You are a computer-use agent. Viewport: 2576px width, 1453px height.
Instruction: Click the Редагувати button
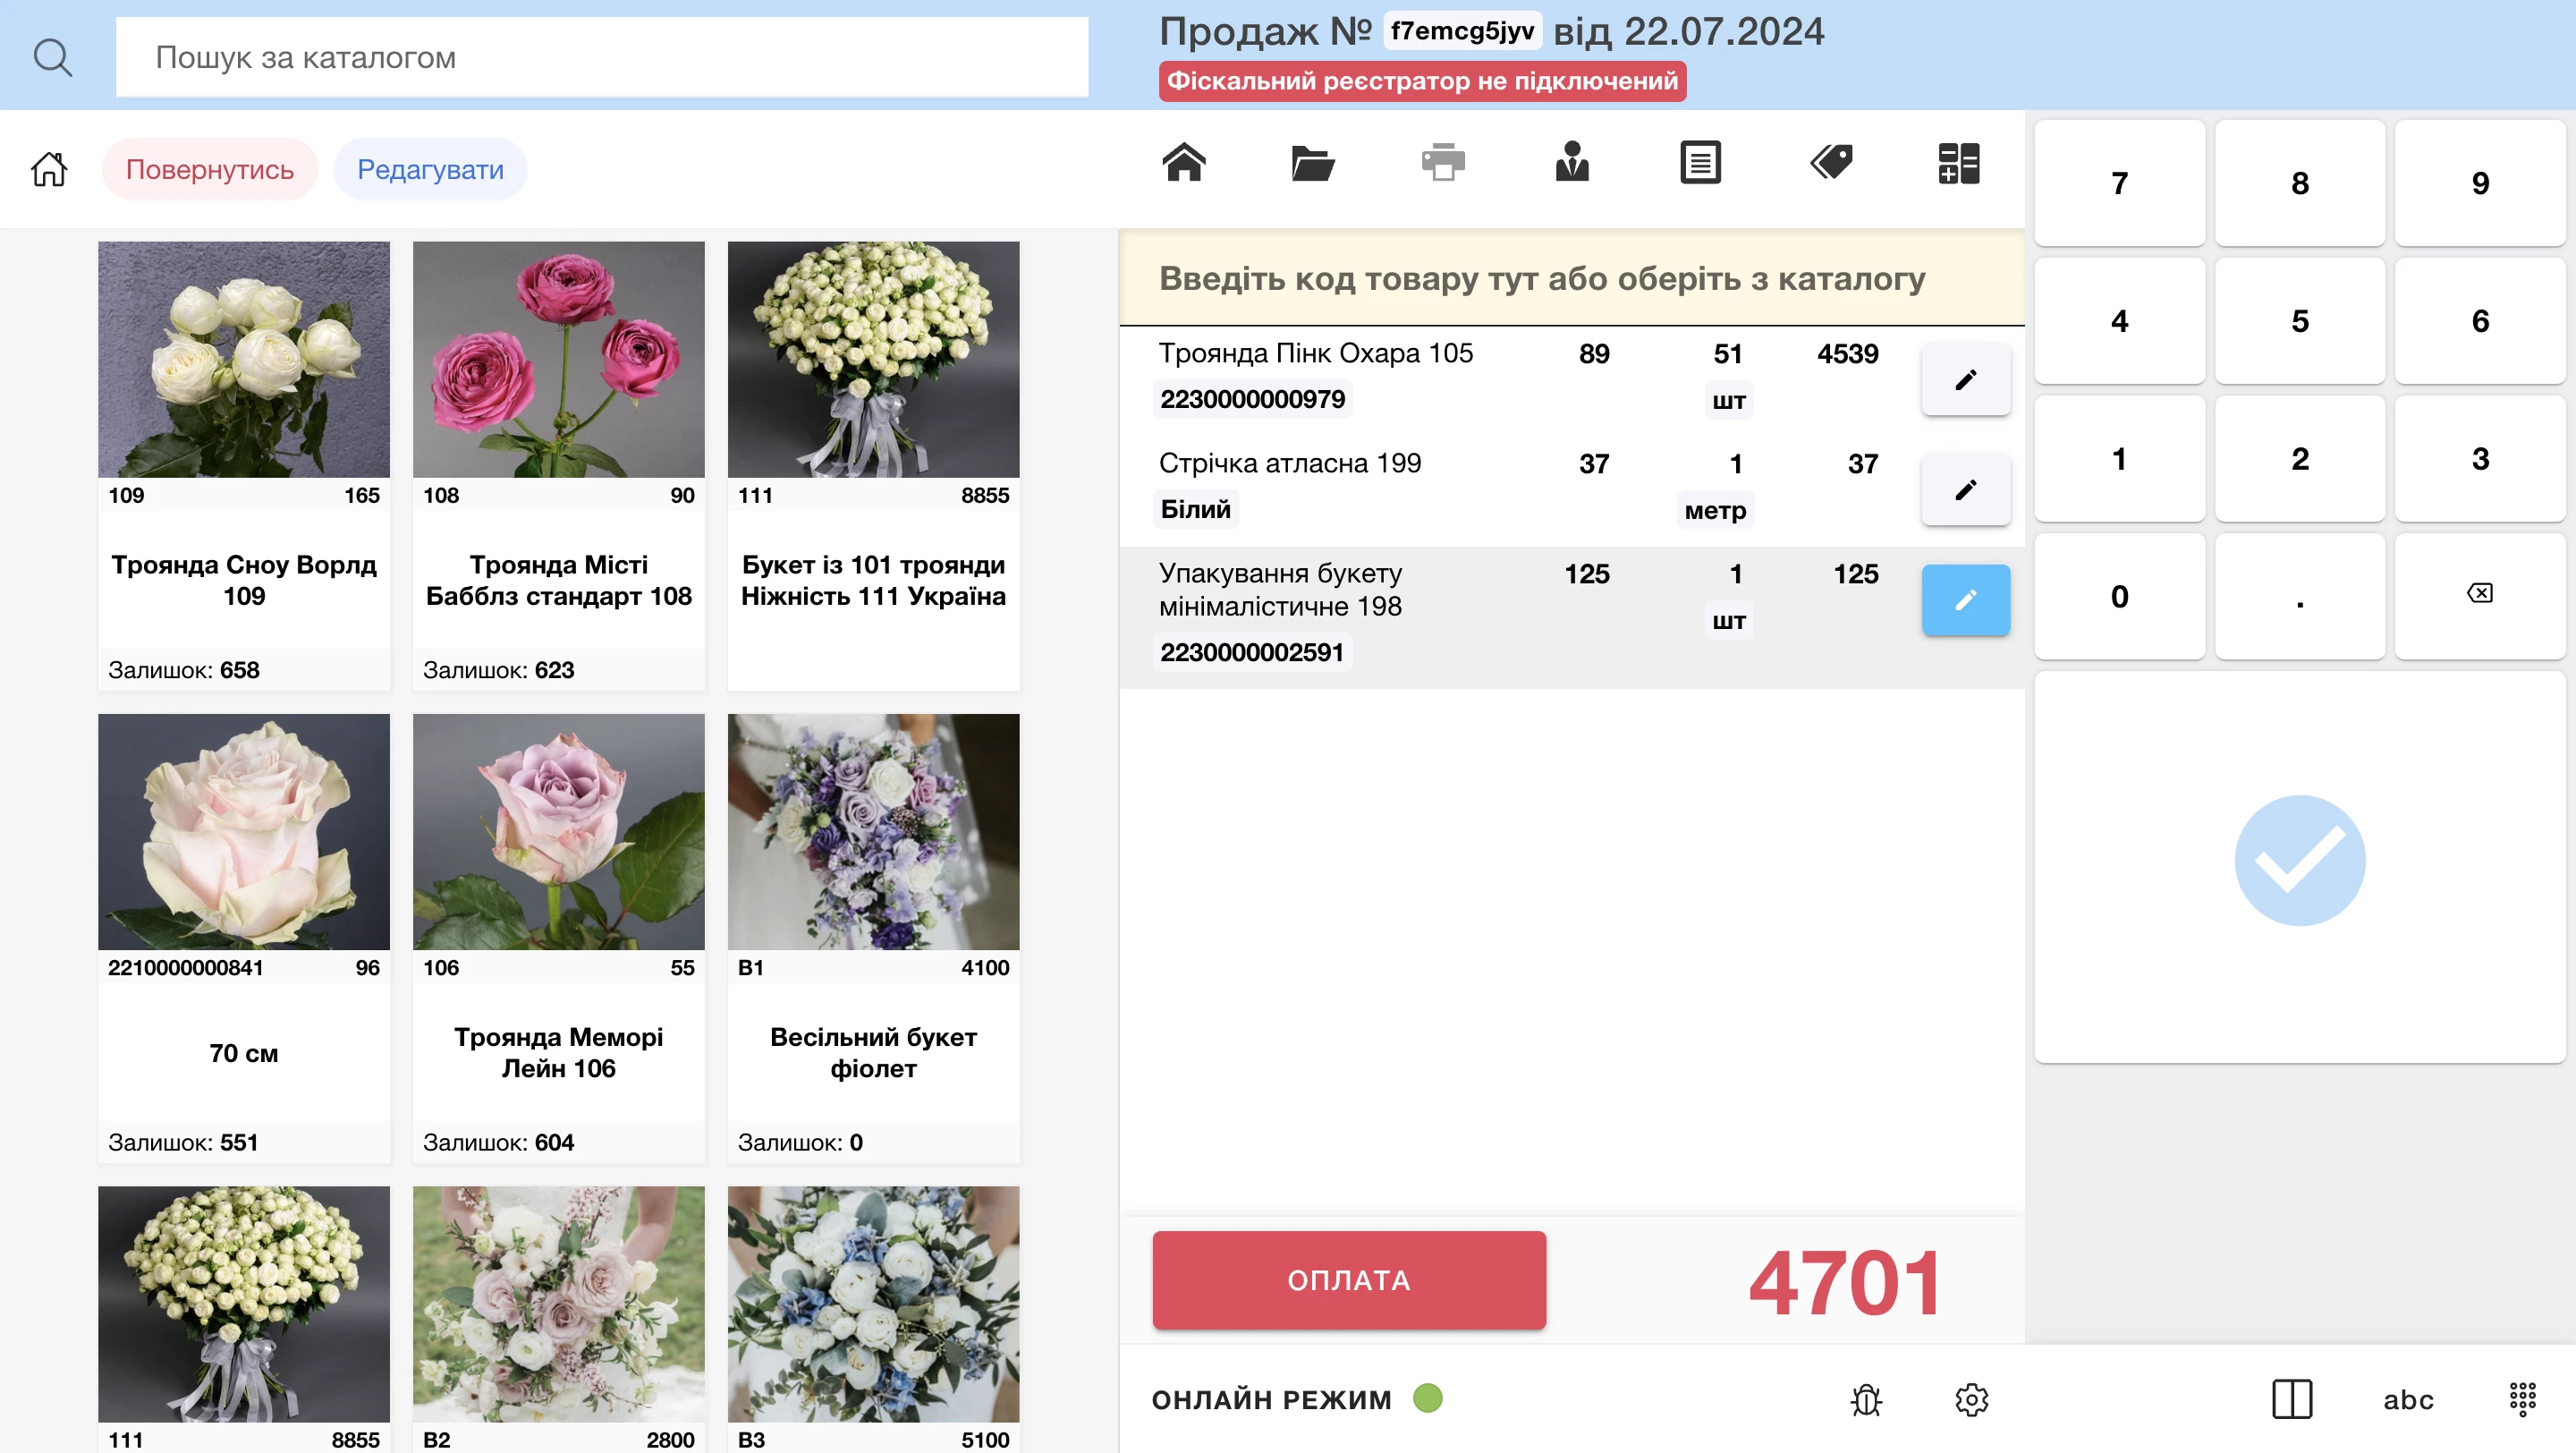tap(430, 169)
